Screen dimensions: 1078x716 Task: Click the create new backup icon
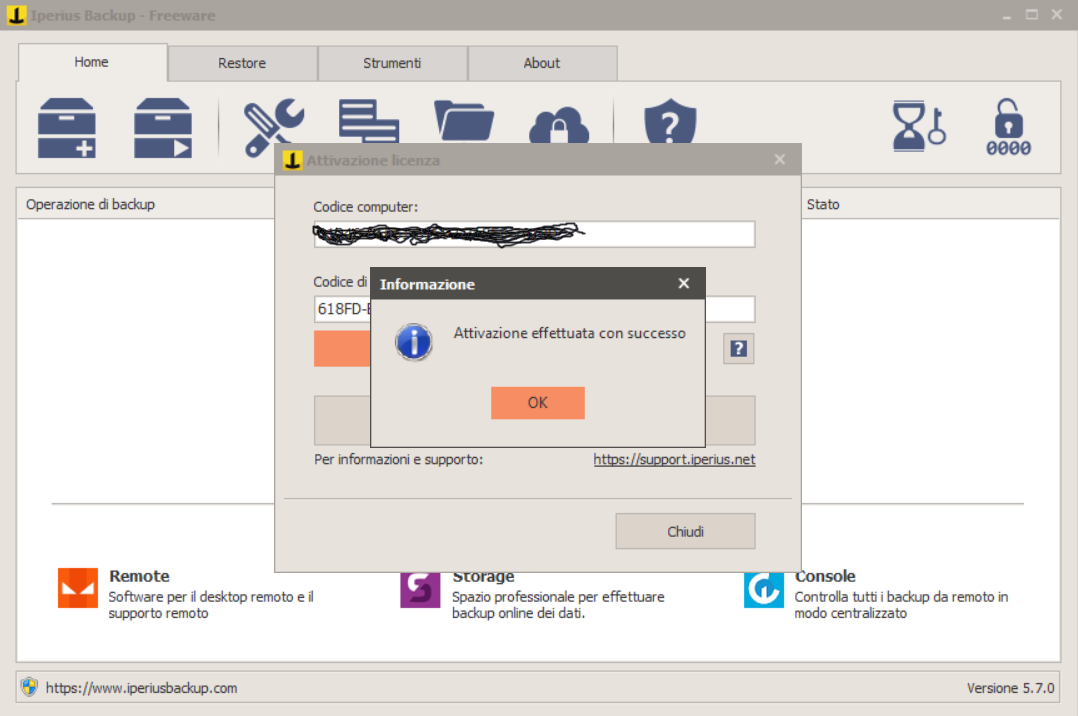point(66,128)
